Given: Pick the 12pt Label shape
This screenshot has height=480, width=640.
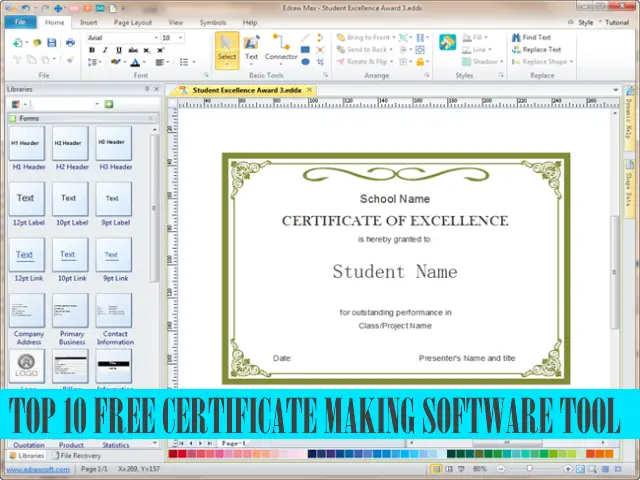Looking at the screenshot, I should pyautogui.click(x=25, y=199).
